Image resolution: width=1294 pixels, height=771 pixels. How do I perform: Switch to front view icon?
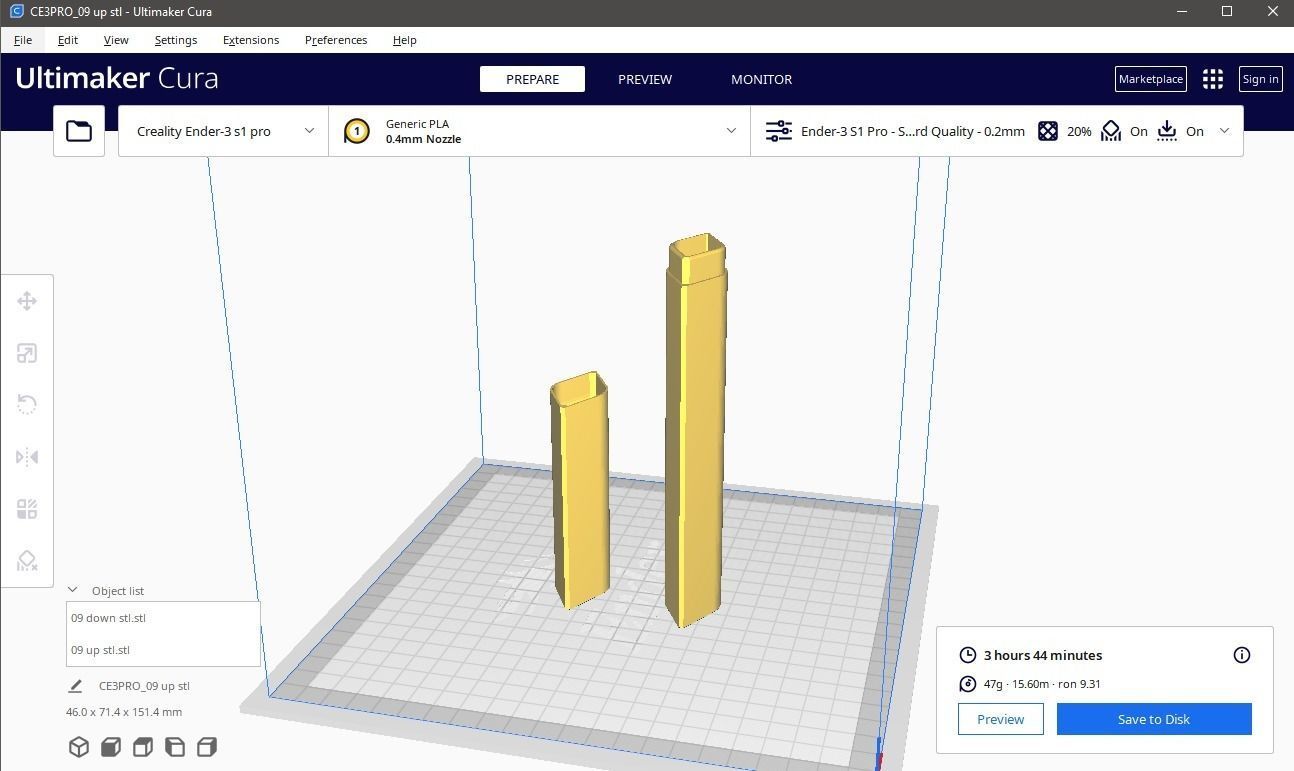pyautogui.click(x=111, y=747)
